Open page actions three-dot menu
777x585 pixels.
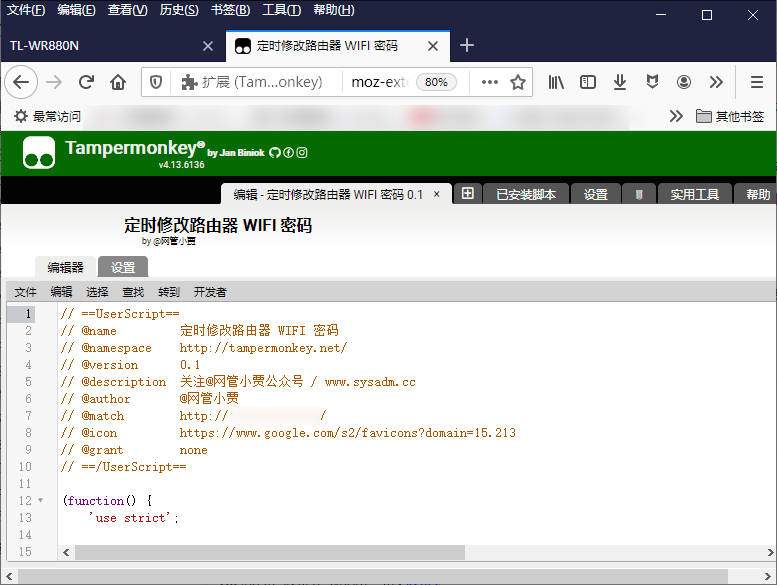click(x=490, y=82)
